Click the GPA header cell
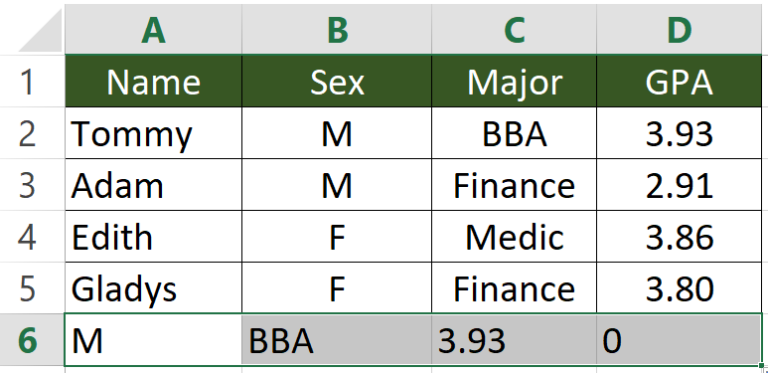 point(679,81)
